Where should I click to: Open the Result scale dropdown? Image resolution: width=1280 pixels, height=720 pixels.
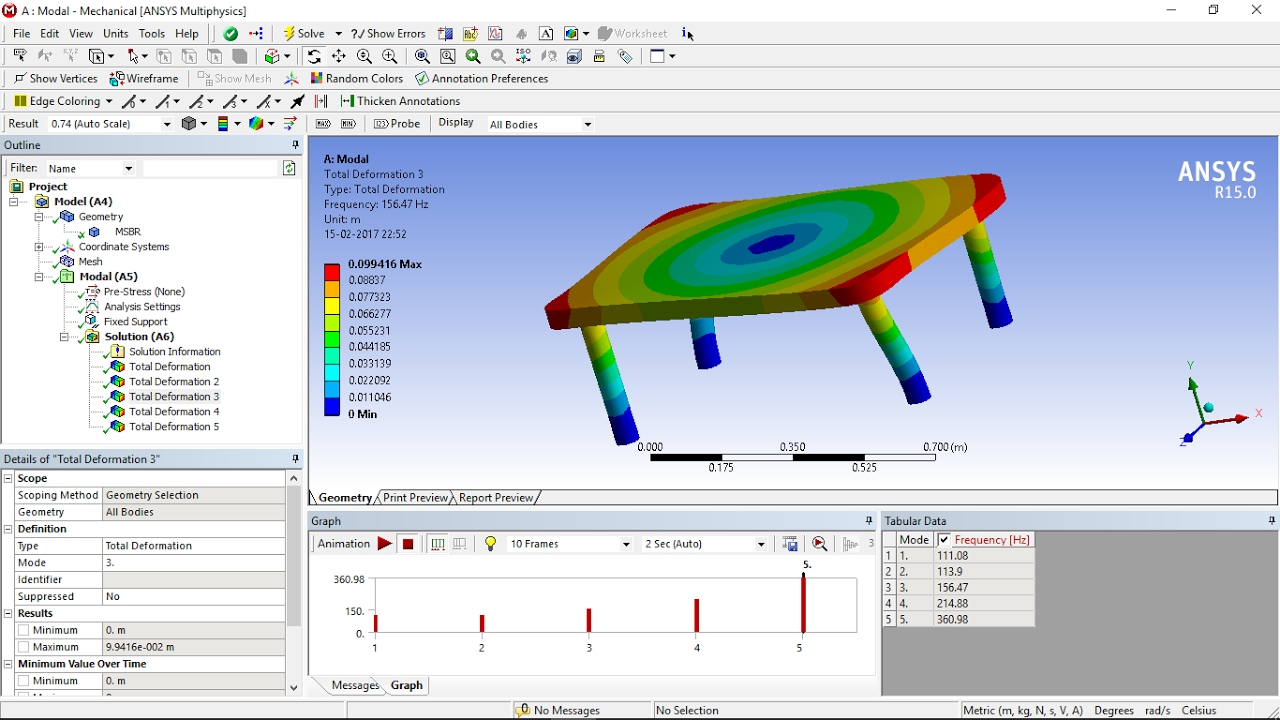pyautogui.click(x=166, y=125)
